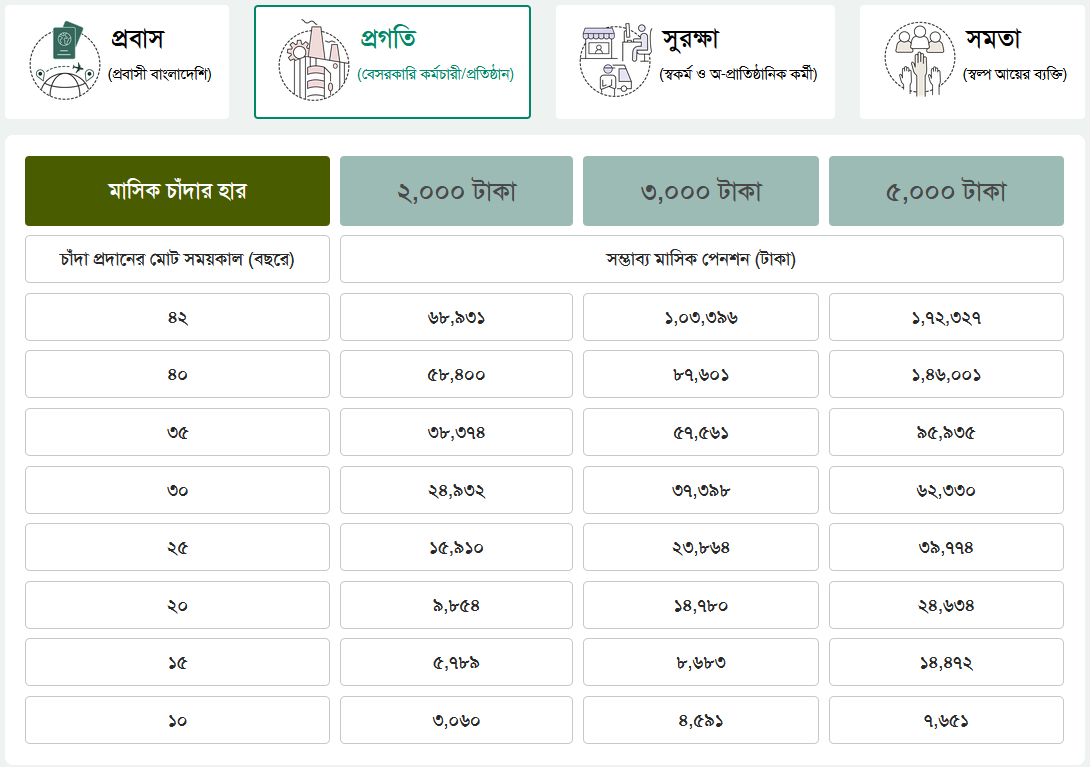Viewport: 1090px width, 767px height.
Task: Open the সুরক্ষা scheme tab
Action: [695, 62]
